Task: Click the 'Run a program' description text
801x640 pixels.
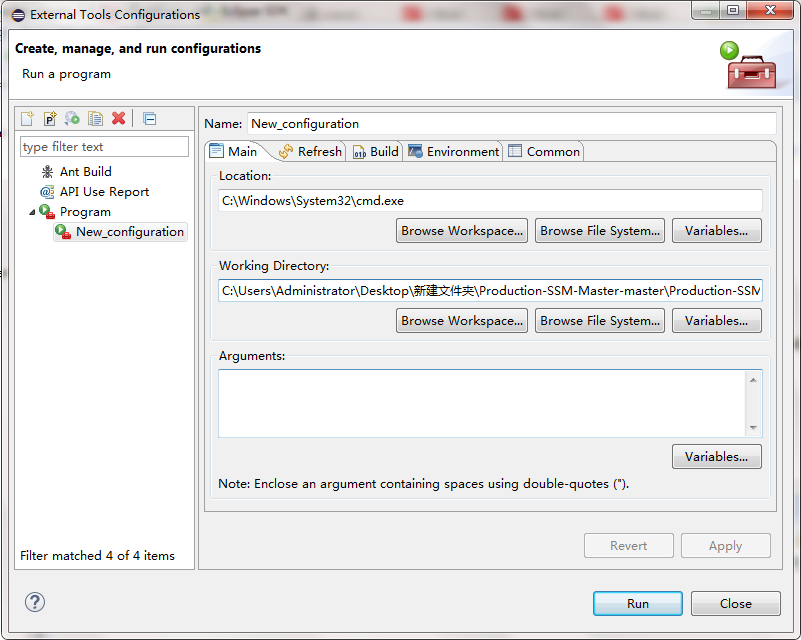Action: (x=66, y=74)
